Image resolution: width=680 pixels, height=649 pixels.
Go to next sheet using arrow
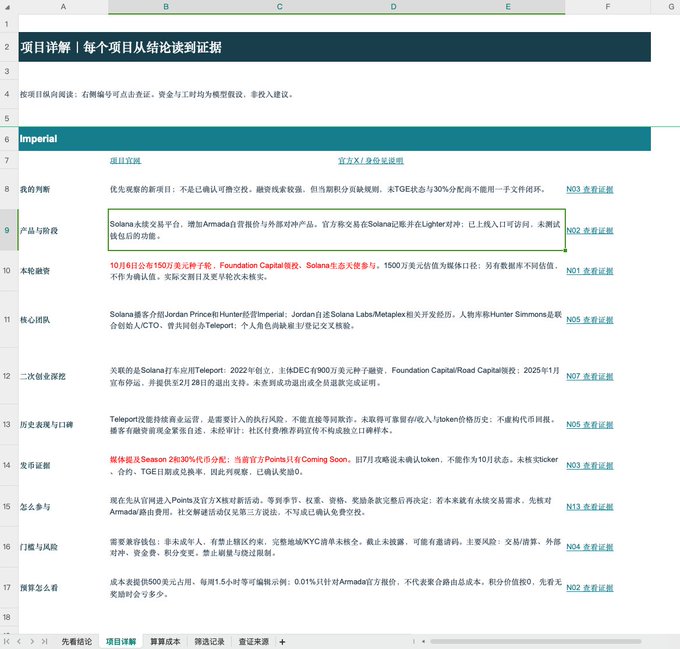tap(32, 642)
